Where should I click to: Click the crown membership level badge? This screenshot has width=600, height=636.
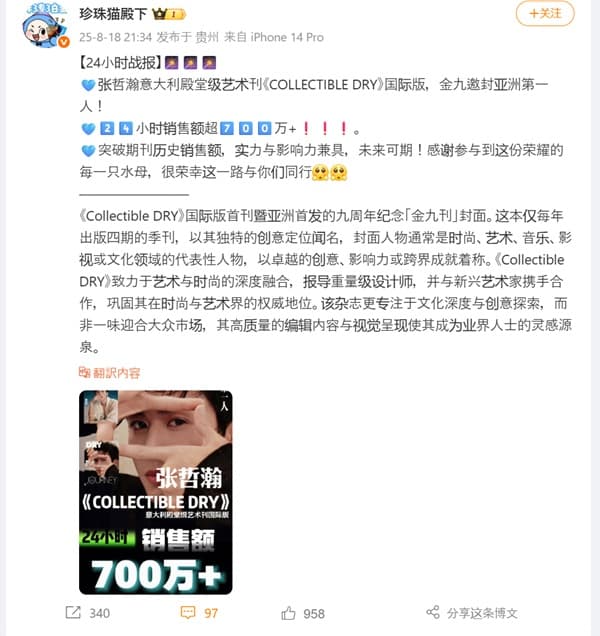169,14
